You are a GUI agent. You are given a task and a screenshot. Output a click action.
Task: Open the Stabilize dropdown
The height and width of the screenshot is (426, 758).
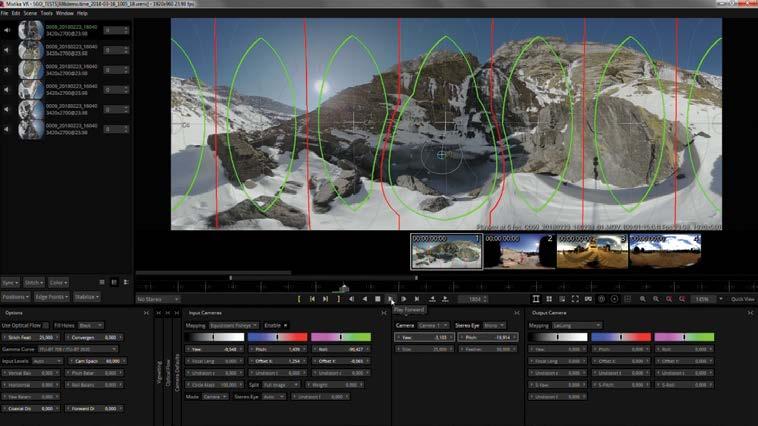point(87,297)
